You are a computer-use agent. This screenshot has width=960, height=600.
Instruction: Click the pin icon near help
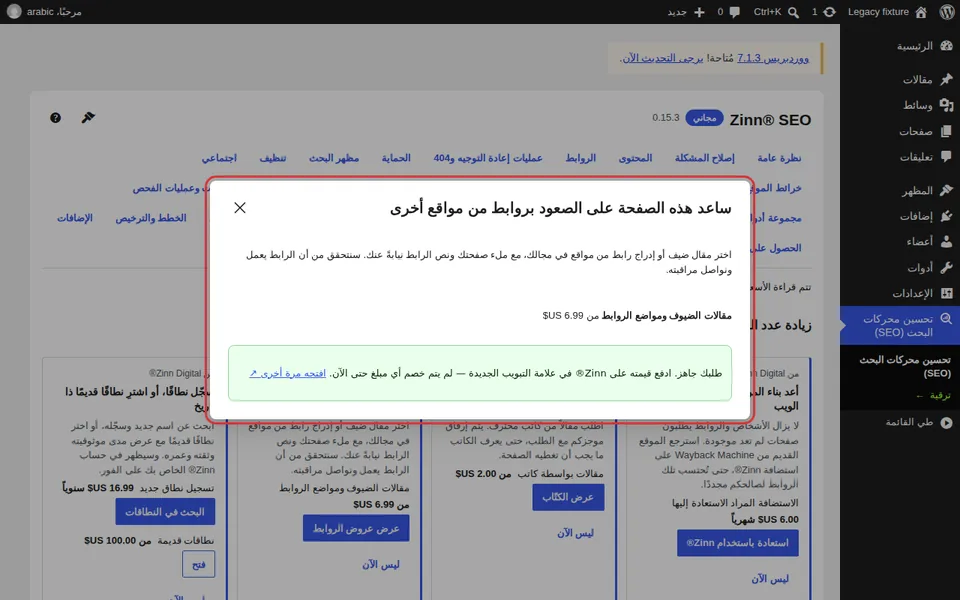click(88, 118)
